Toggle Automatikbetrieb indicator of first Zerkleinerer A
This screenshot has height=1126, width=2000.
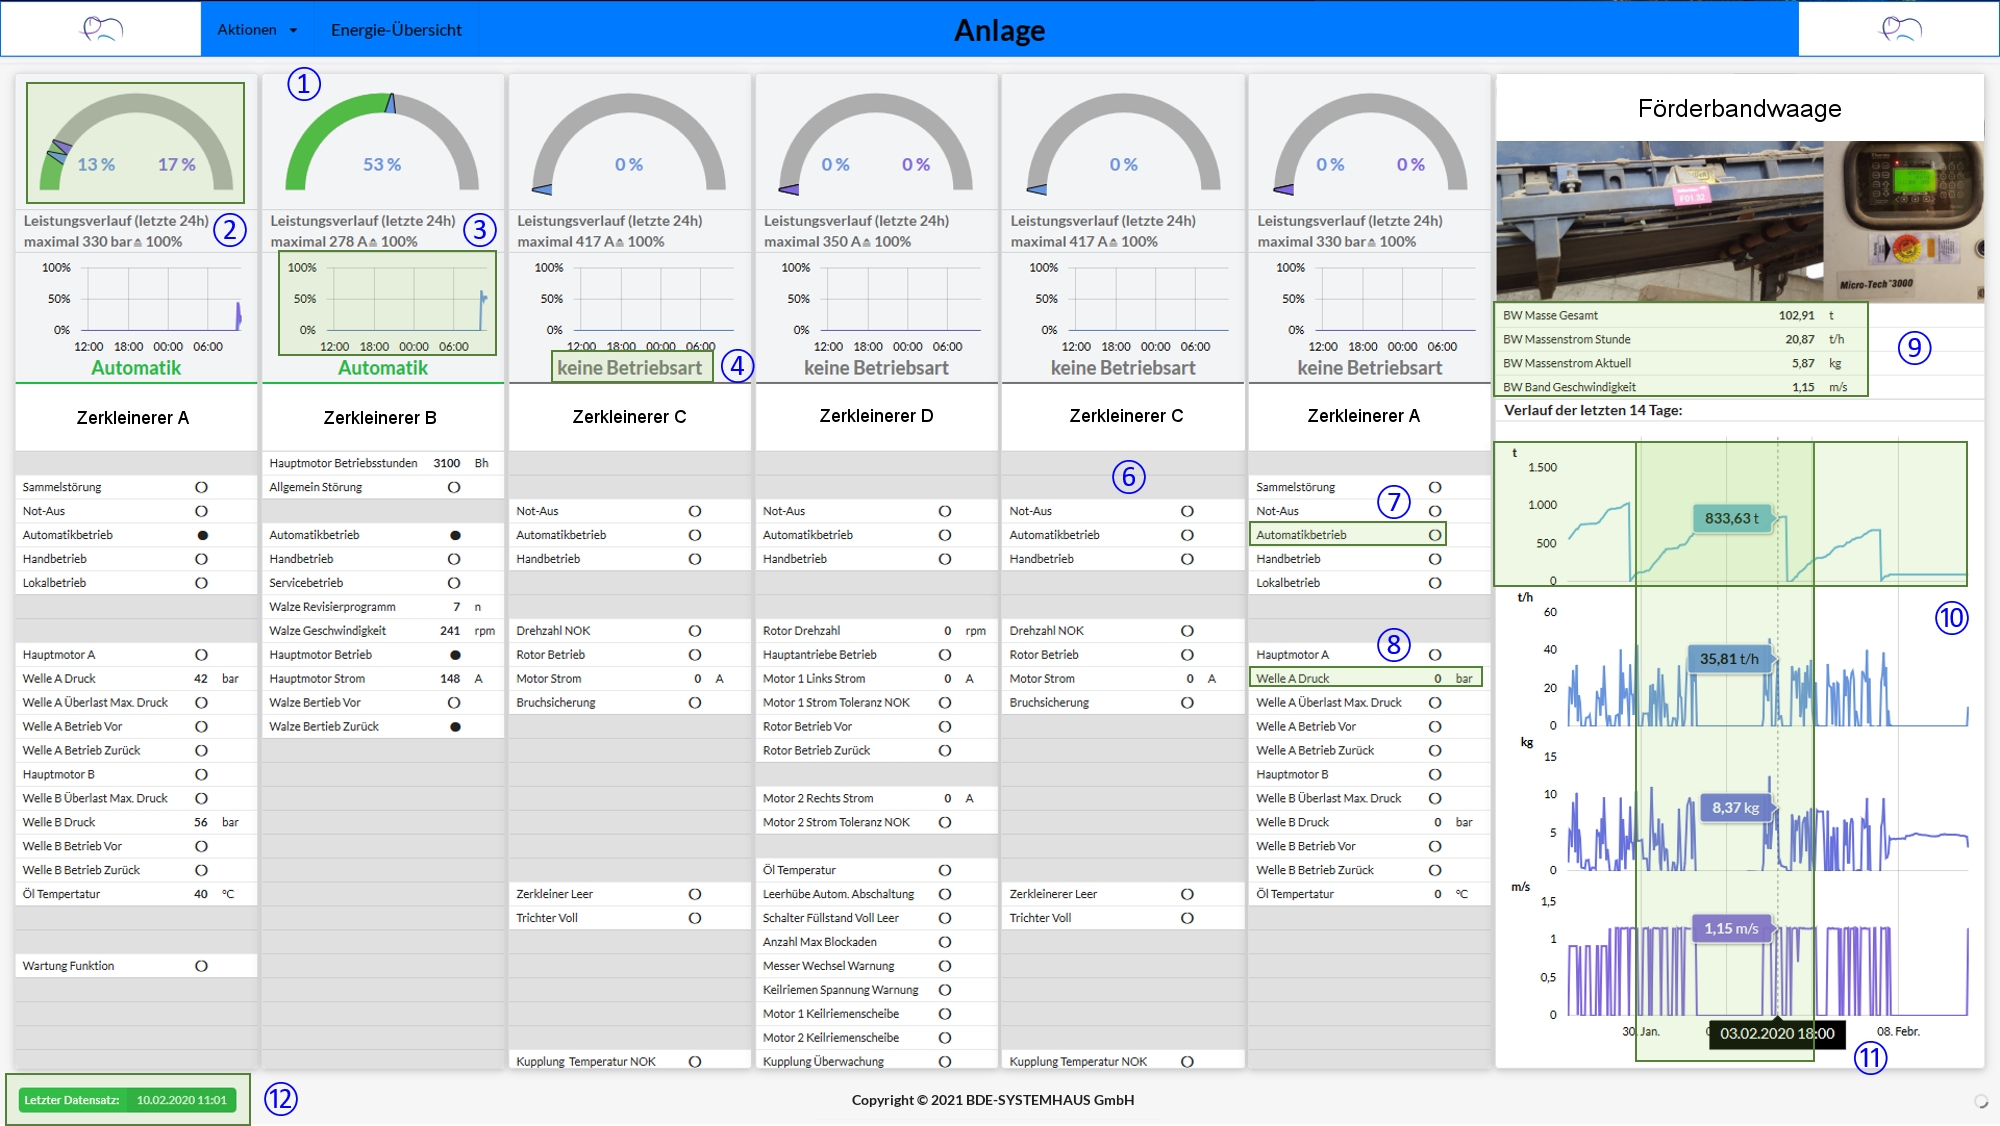(202, 535)
